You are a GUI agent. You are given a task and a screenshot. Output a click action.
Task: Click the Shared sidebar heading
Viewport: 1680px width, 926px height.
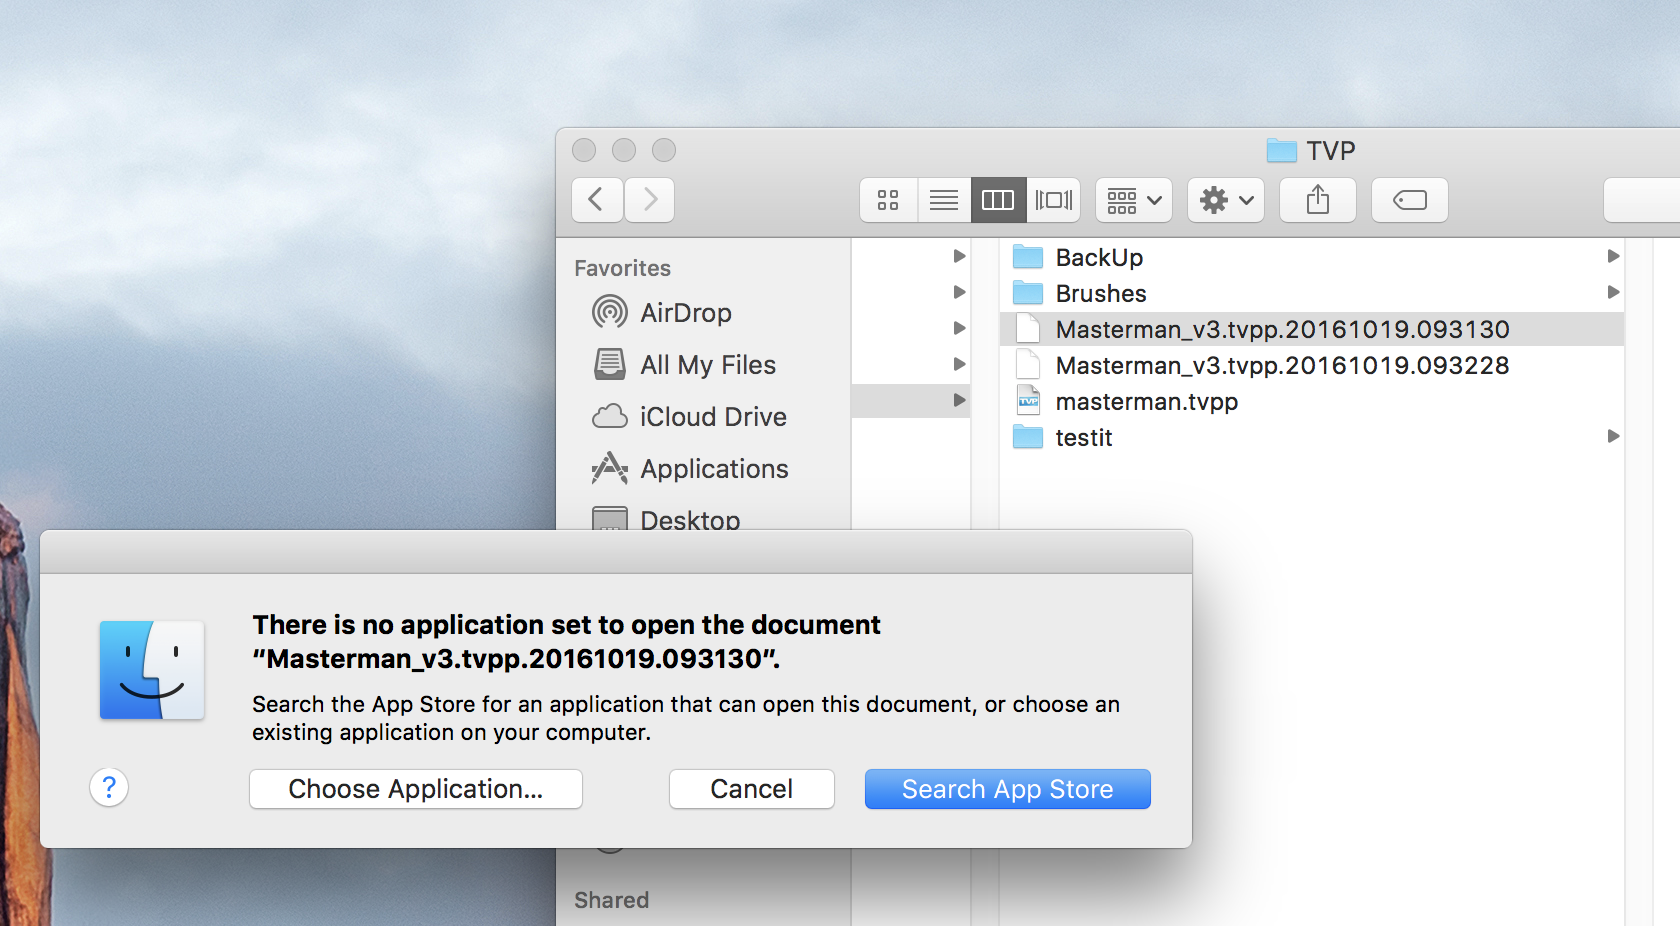click(611, 900)
